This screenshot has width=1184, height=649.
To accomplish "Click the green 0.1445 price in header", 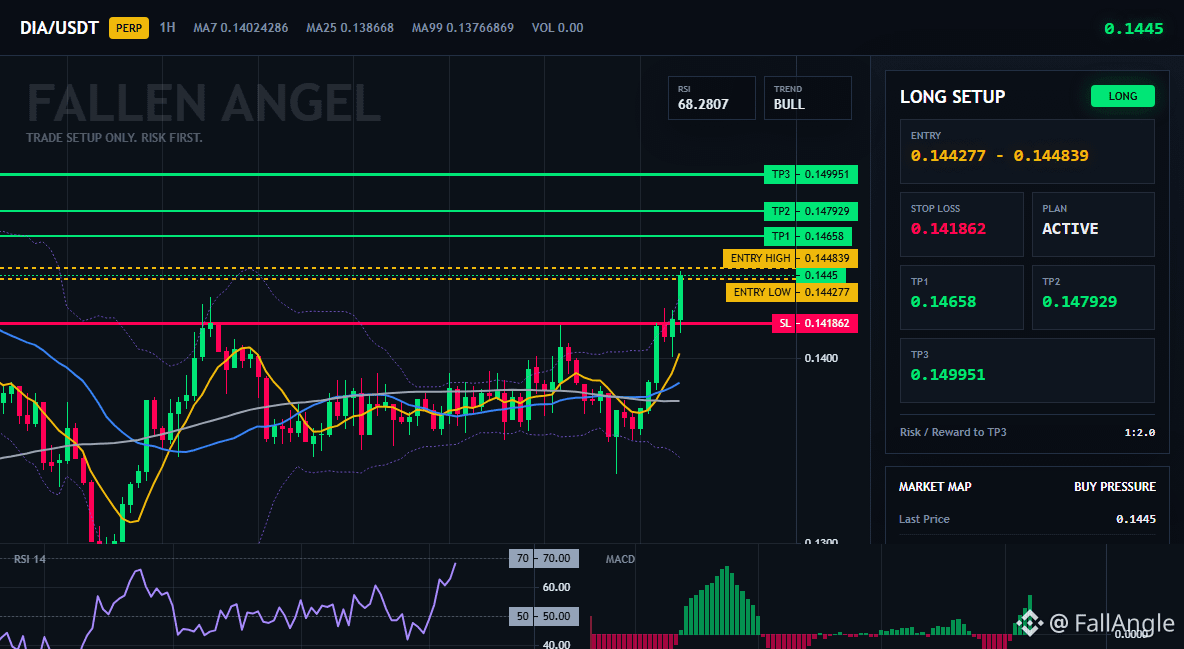I will (x=1133, y=29).
